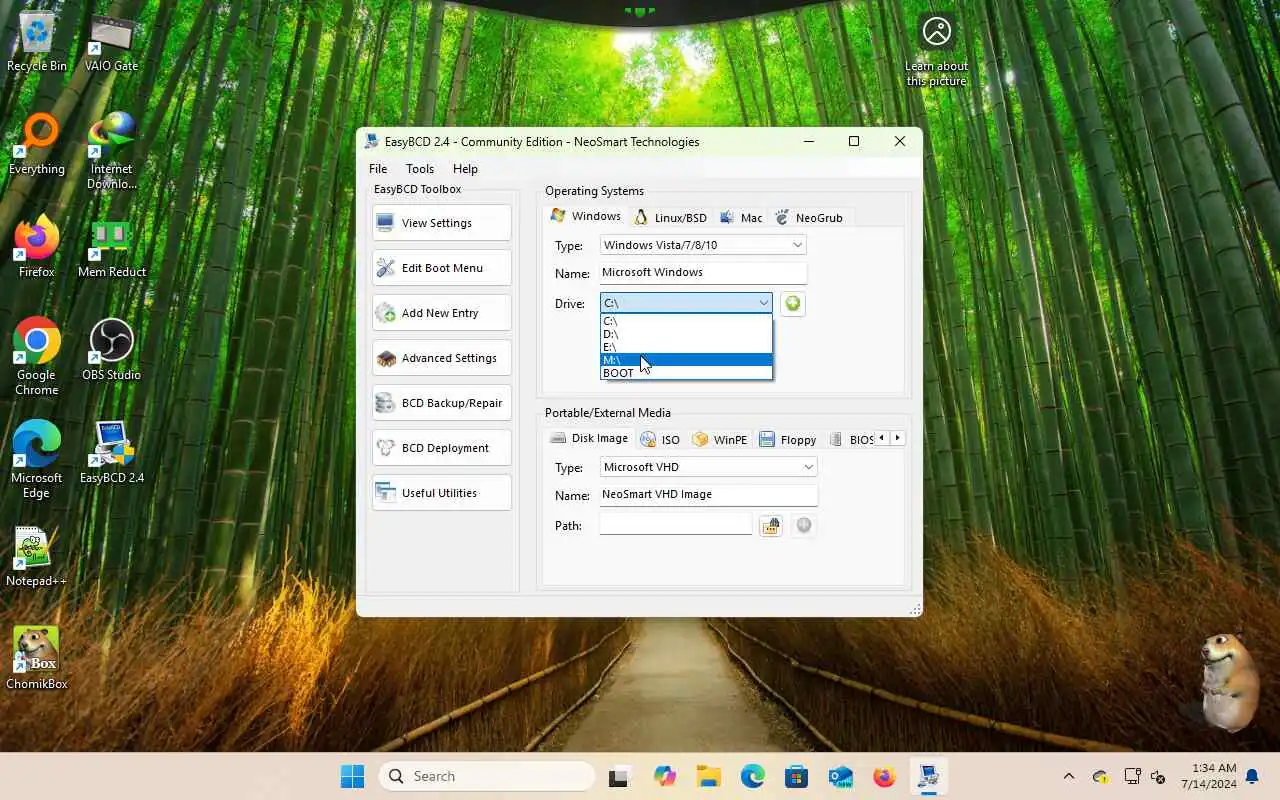
Task: Select the VAIO Gate desktop shortcut
Action: click(111, 43)
